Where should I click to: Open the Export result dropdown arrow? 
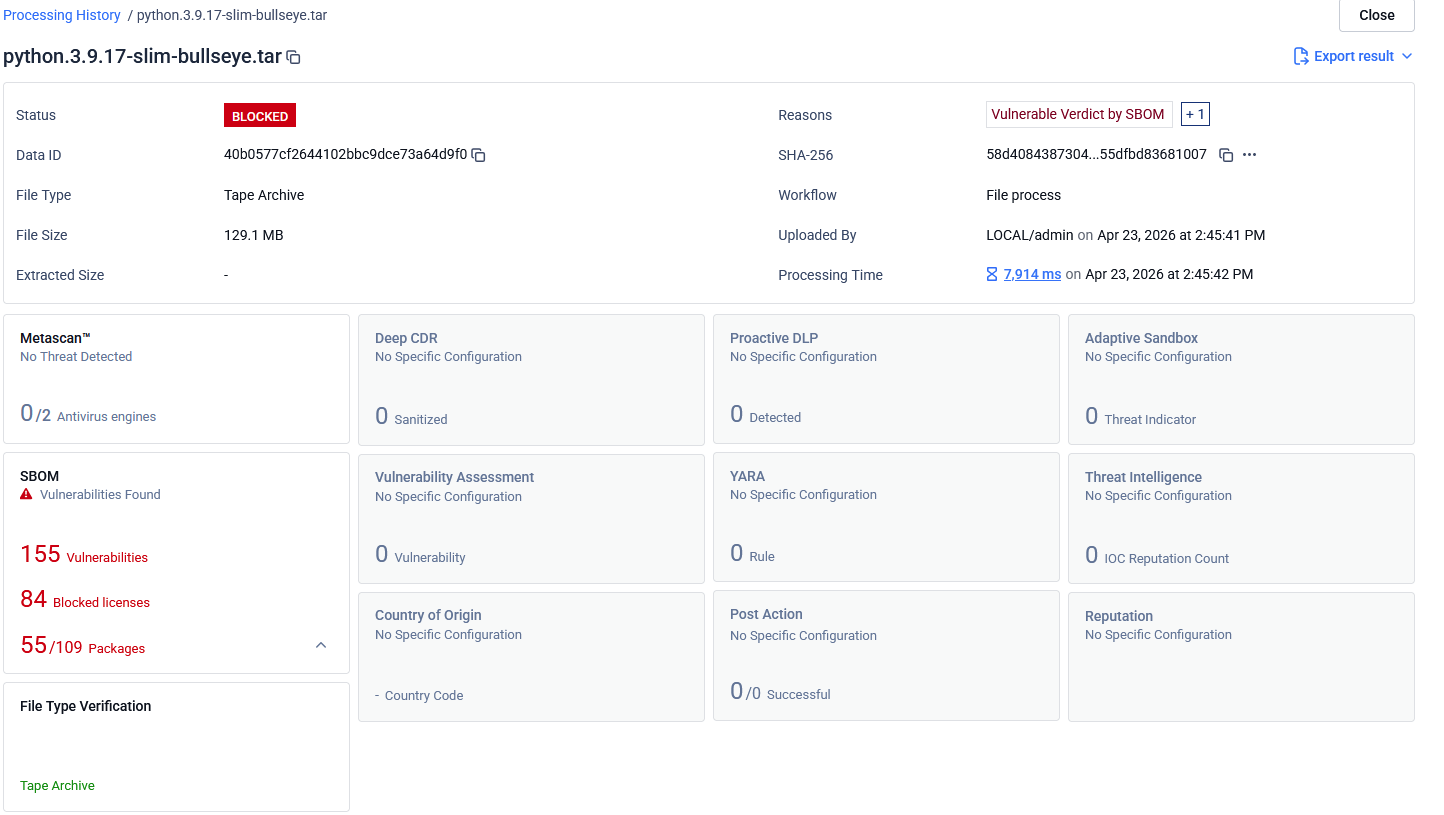pos(1407,56)
